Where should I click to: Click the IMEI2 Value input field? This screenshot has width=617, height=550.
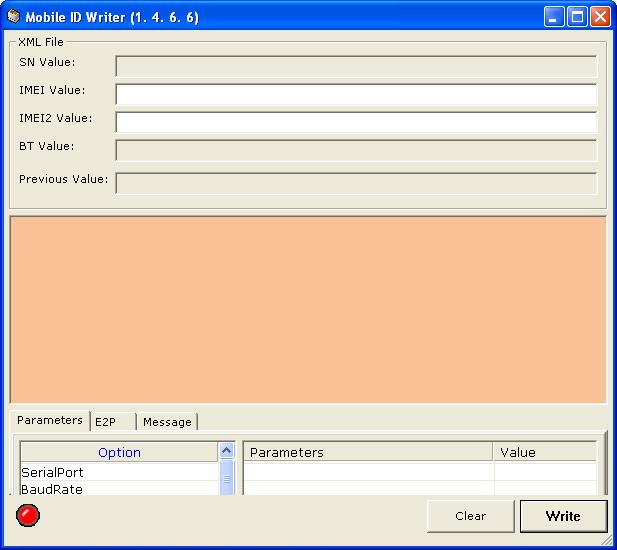356,122
